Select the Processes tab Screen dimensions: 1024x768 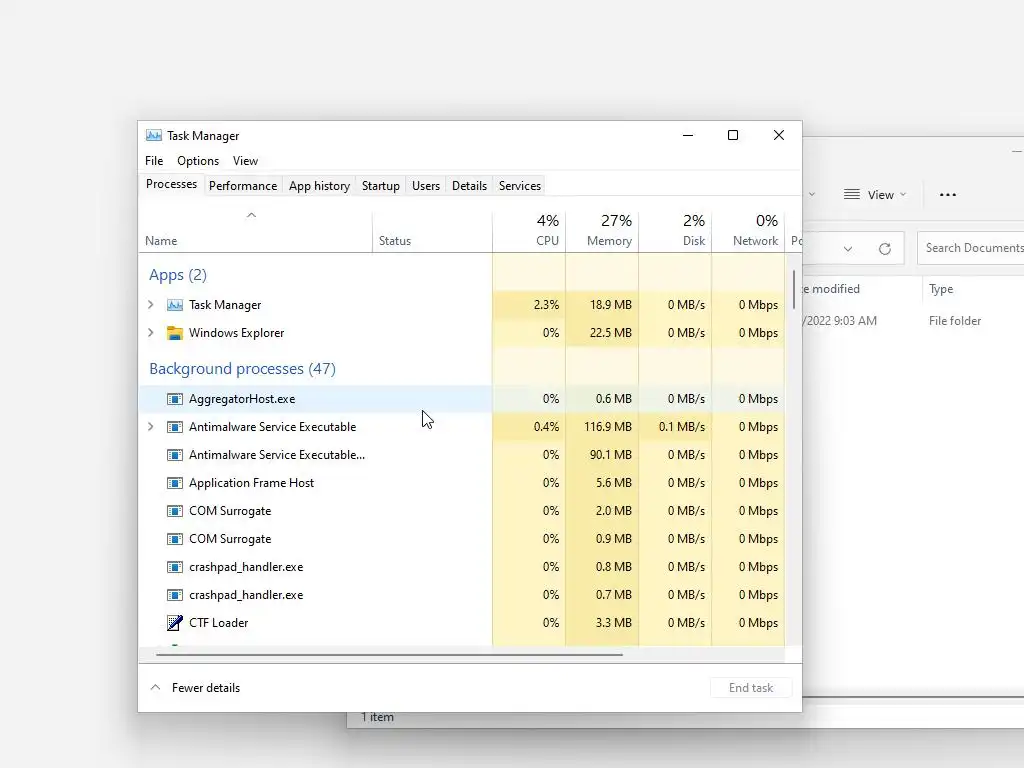[171, 185]
